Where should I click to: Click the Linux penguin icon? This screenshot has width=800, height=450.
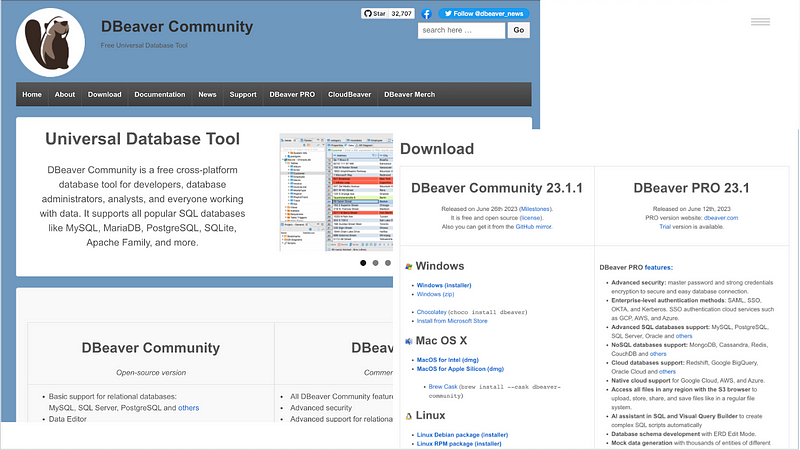(409, 416)
